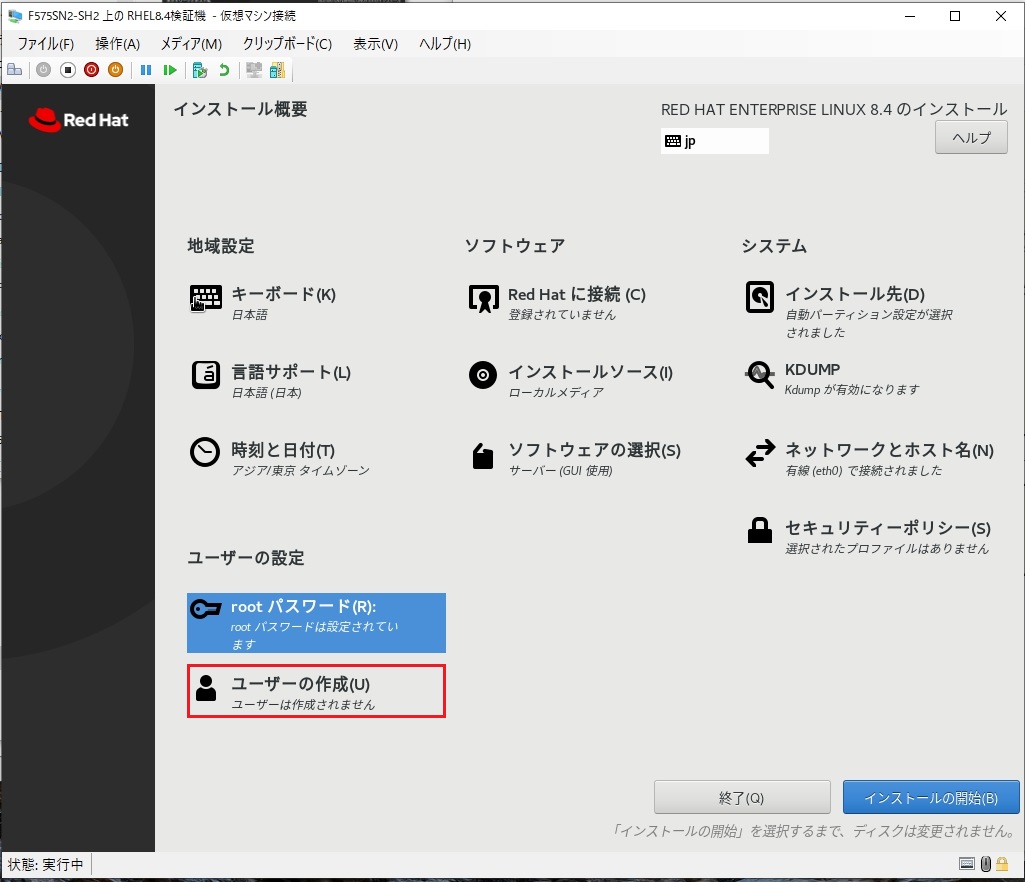This screenshot has width=1025, height=882.
Task: Click the 状態: 実行中 status text
Action: pos(46,864)
